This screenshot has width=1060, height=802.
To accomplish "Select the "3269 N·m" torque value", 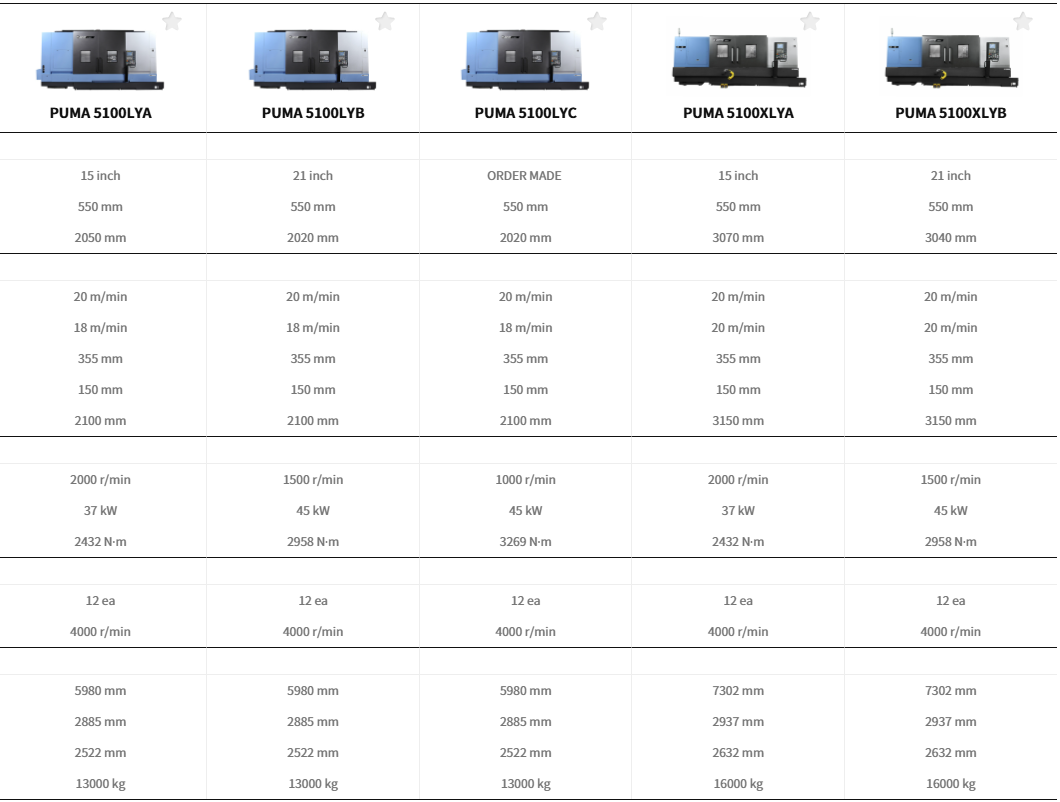I will 525,542.
